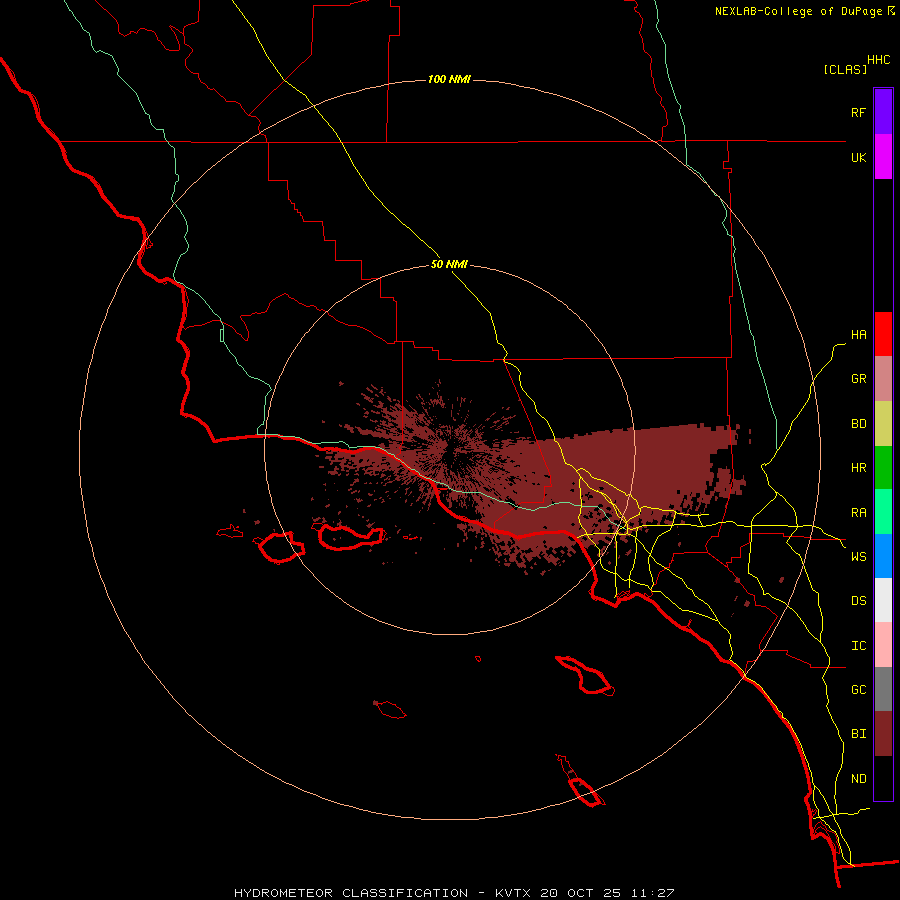
Task: Click the IC pink legend swatch
Action: click(883, 645)
